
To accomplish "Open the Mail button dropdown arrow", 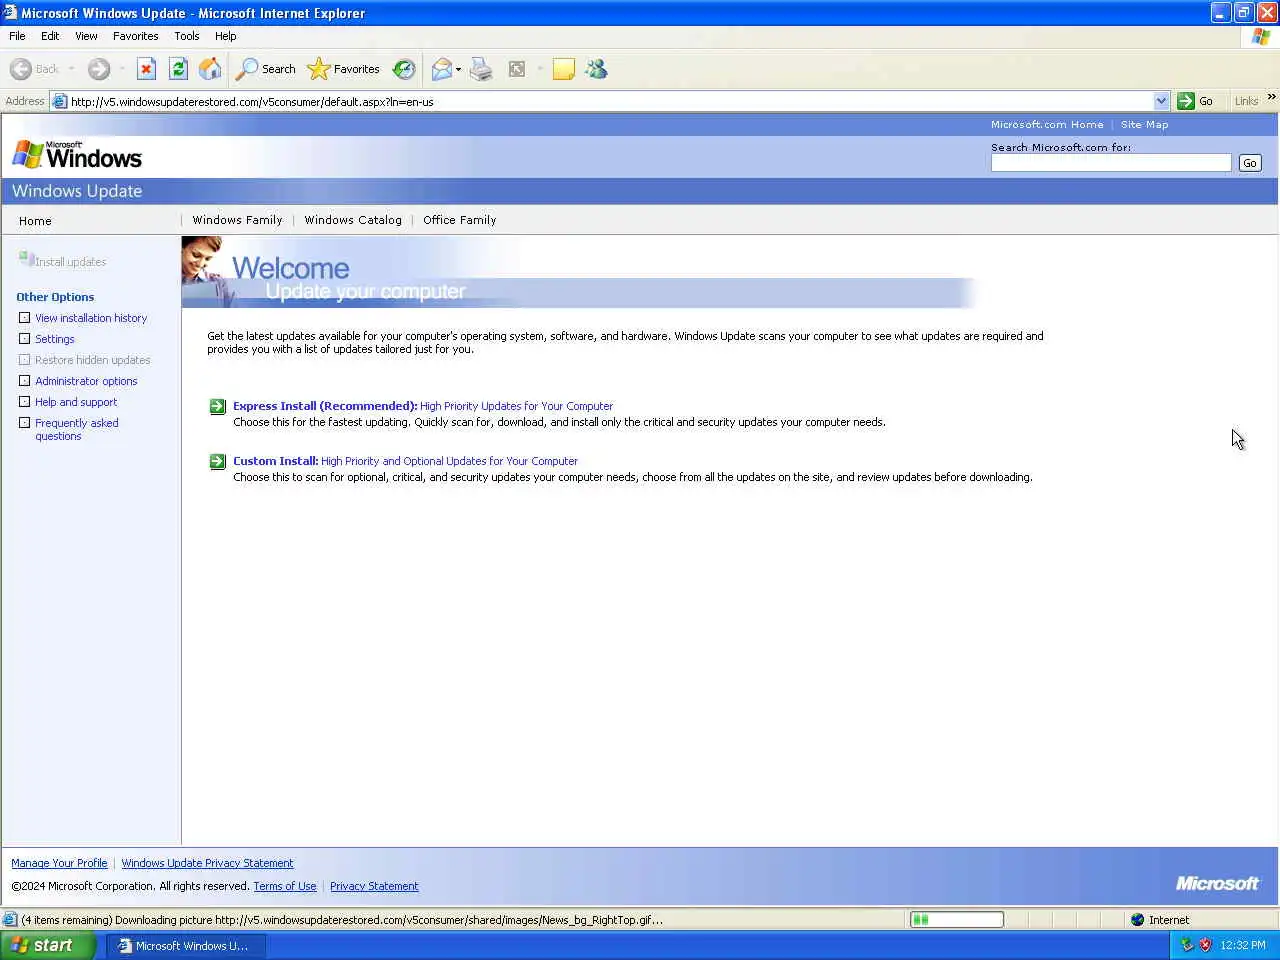I will (x=458, y=69).
